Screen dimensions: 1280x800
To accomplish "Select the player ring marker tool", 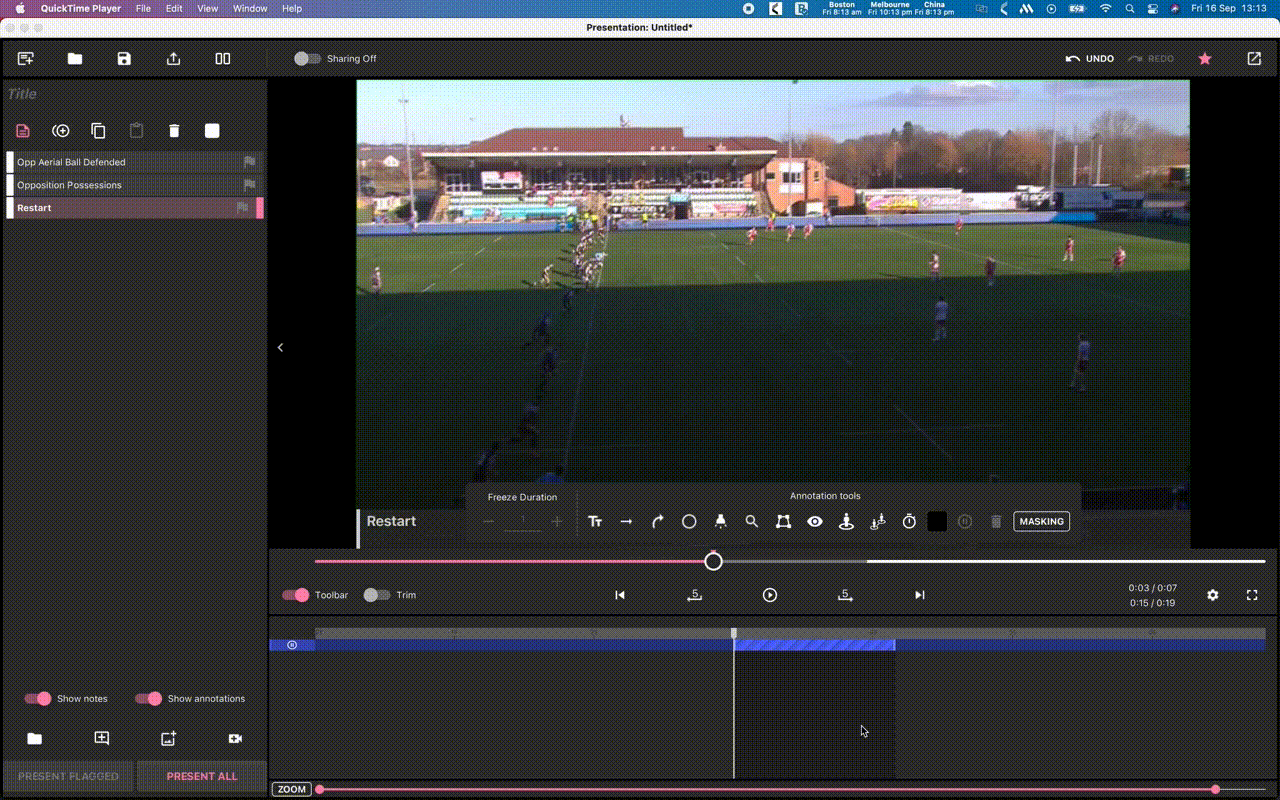I will click(846, 521).
